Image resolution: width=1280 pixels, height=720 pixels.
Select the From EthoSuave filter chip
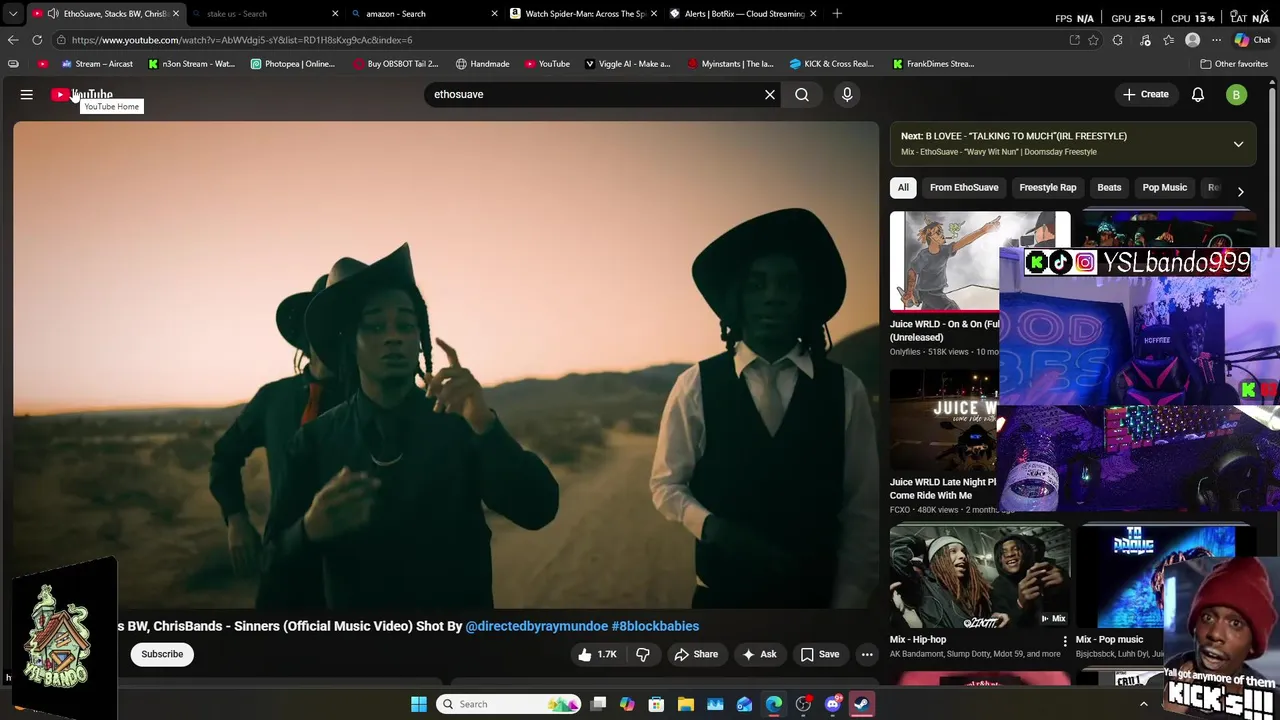(964, 187)
